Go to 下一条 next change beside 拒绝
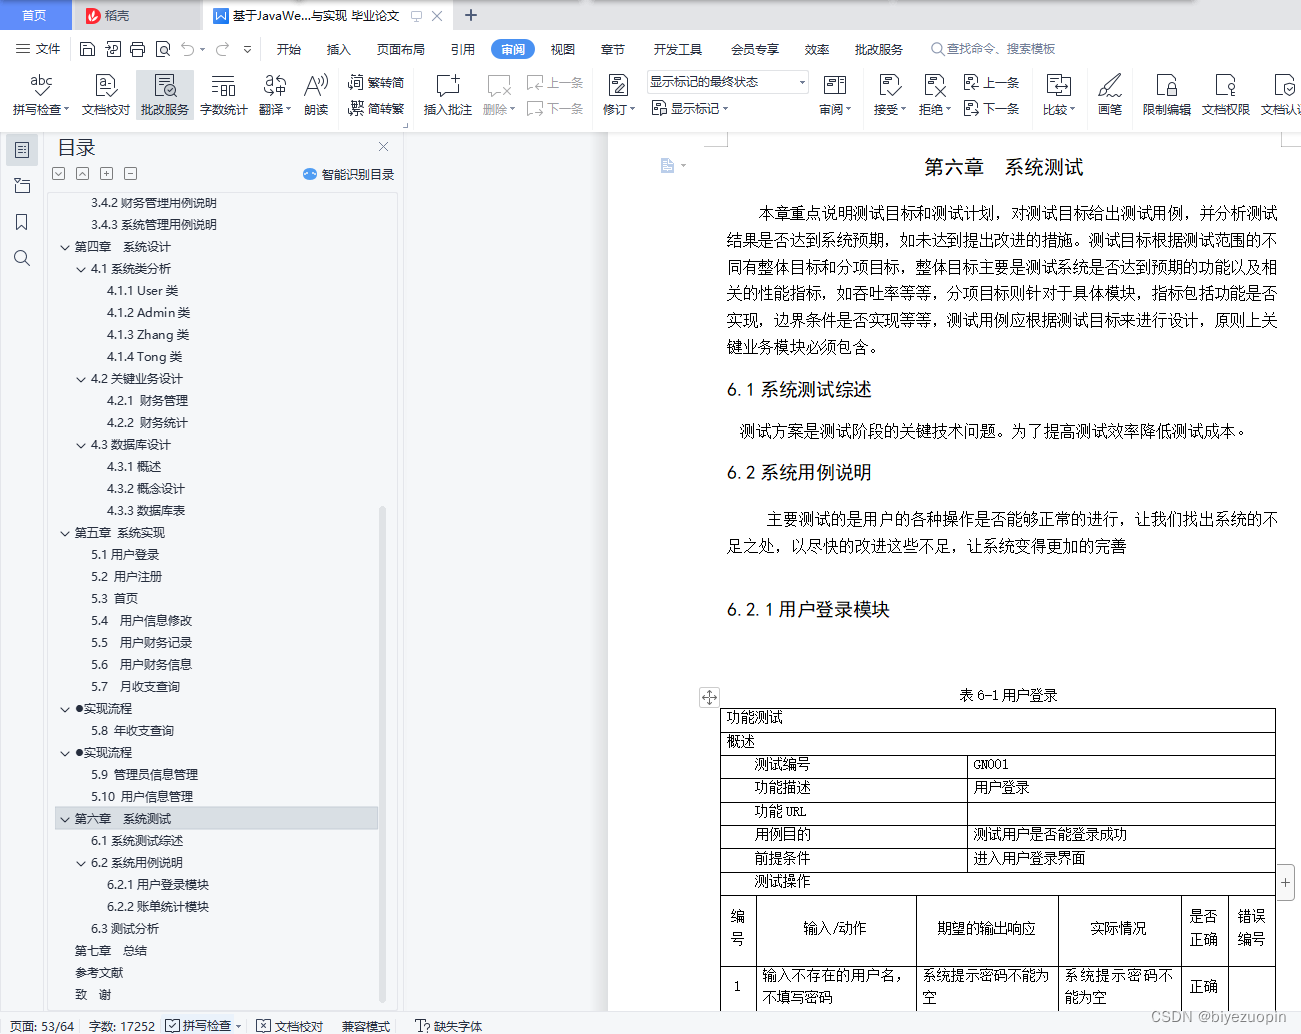The height and width of the screenshot is (1034, 1301). click(991, 108)
